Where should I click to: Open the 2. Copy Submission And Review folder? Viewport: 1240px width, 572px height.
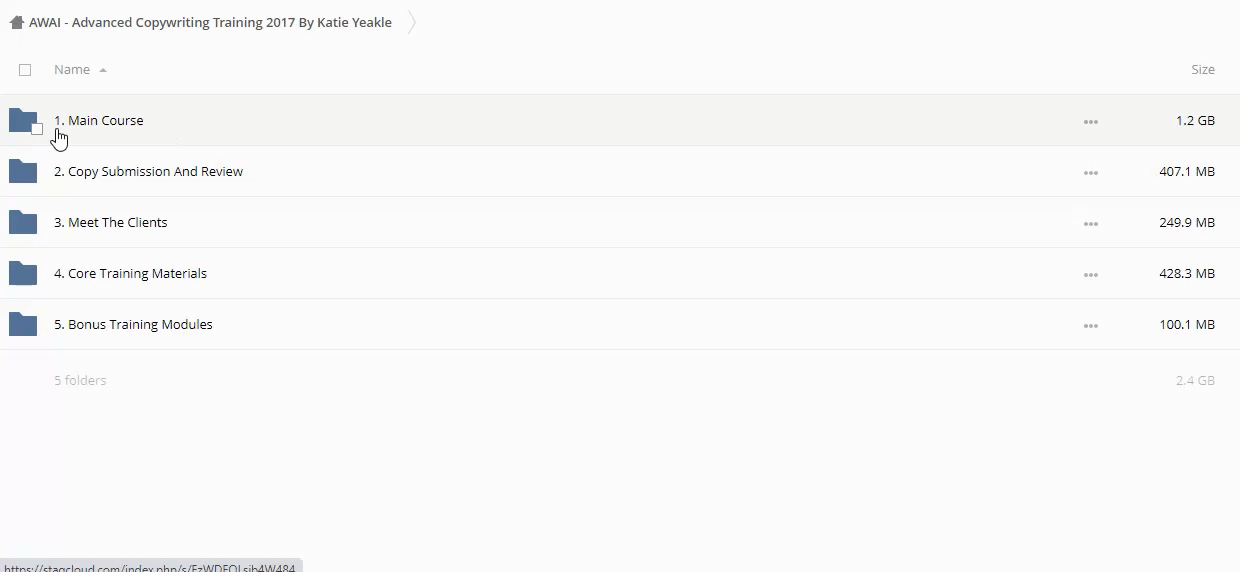tap(155, 172)
